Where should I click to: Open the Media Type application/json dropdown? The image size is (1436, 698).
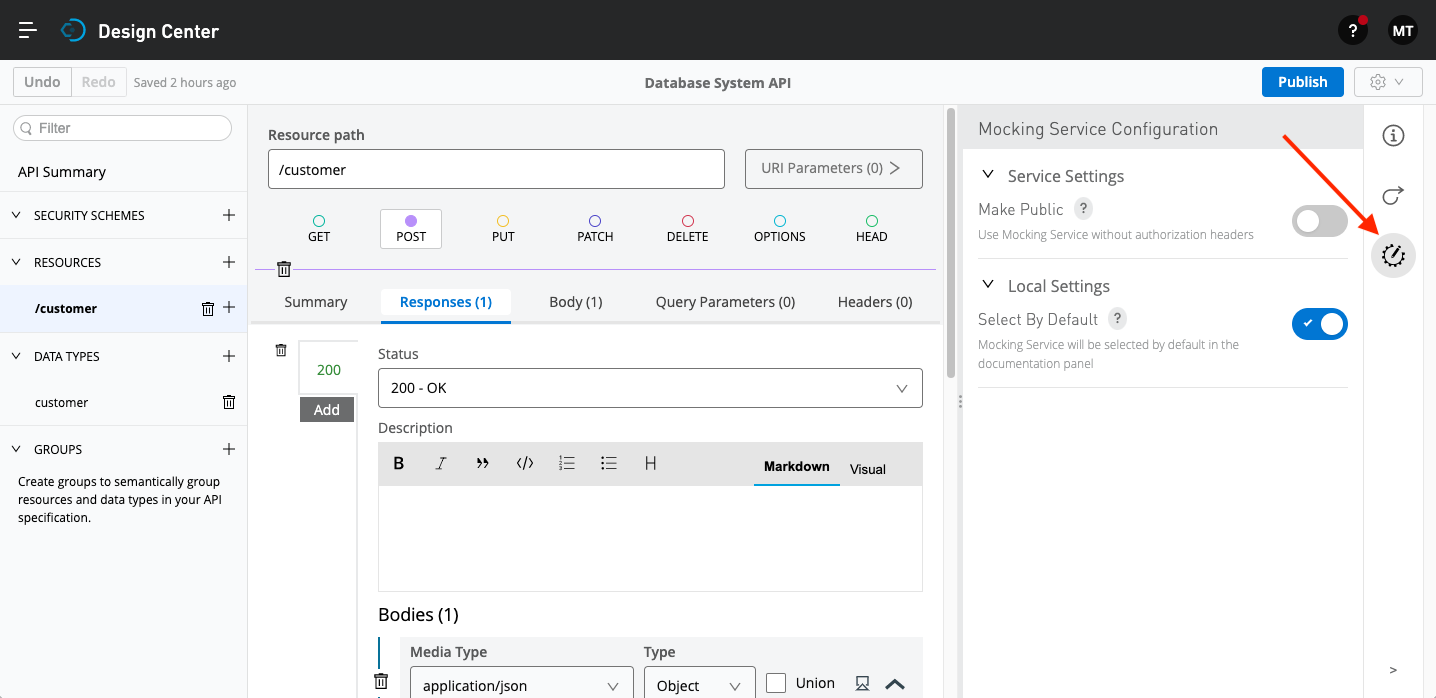pyautogui.click(x=521, y=686)
